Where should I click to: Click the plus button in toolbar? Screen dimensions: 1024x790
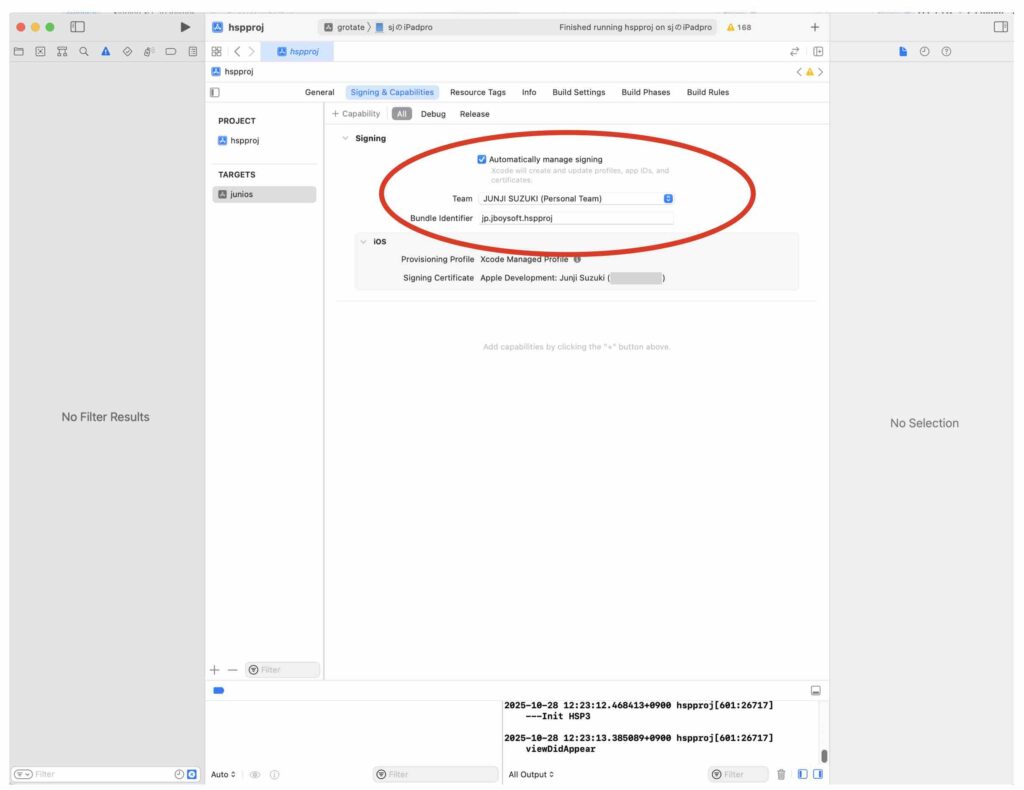(x=814, y=27)
